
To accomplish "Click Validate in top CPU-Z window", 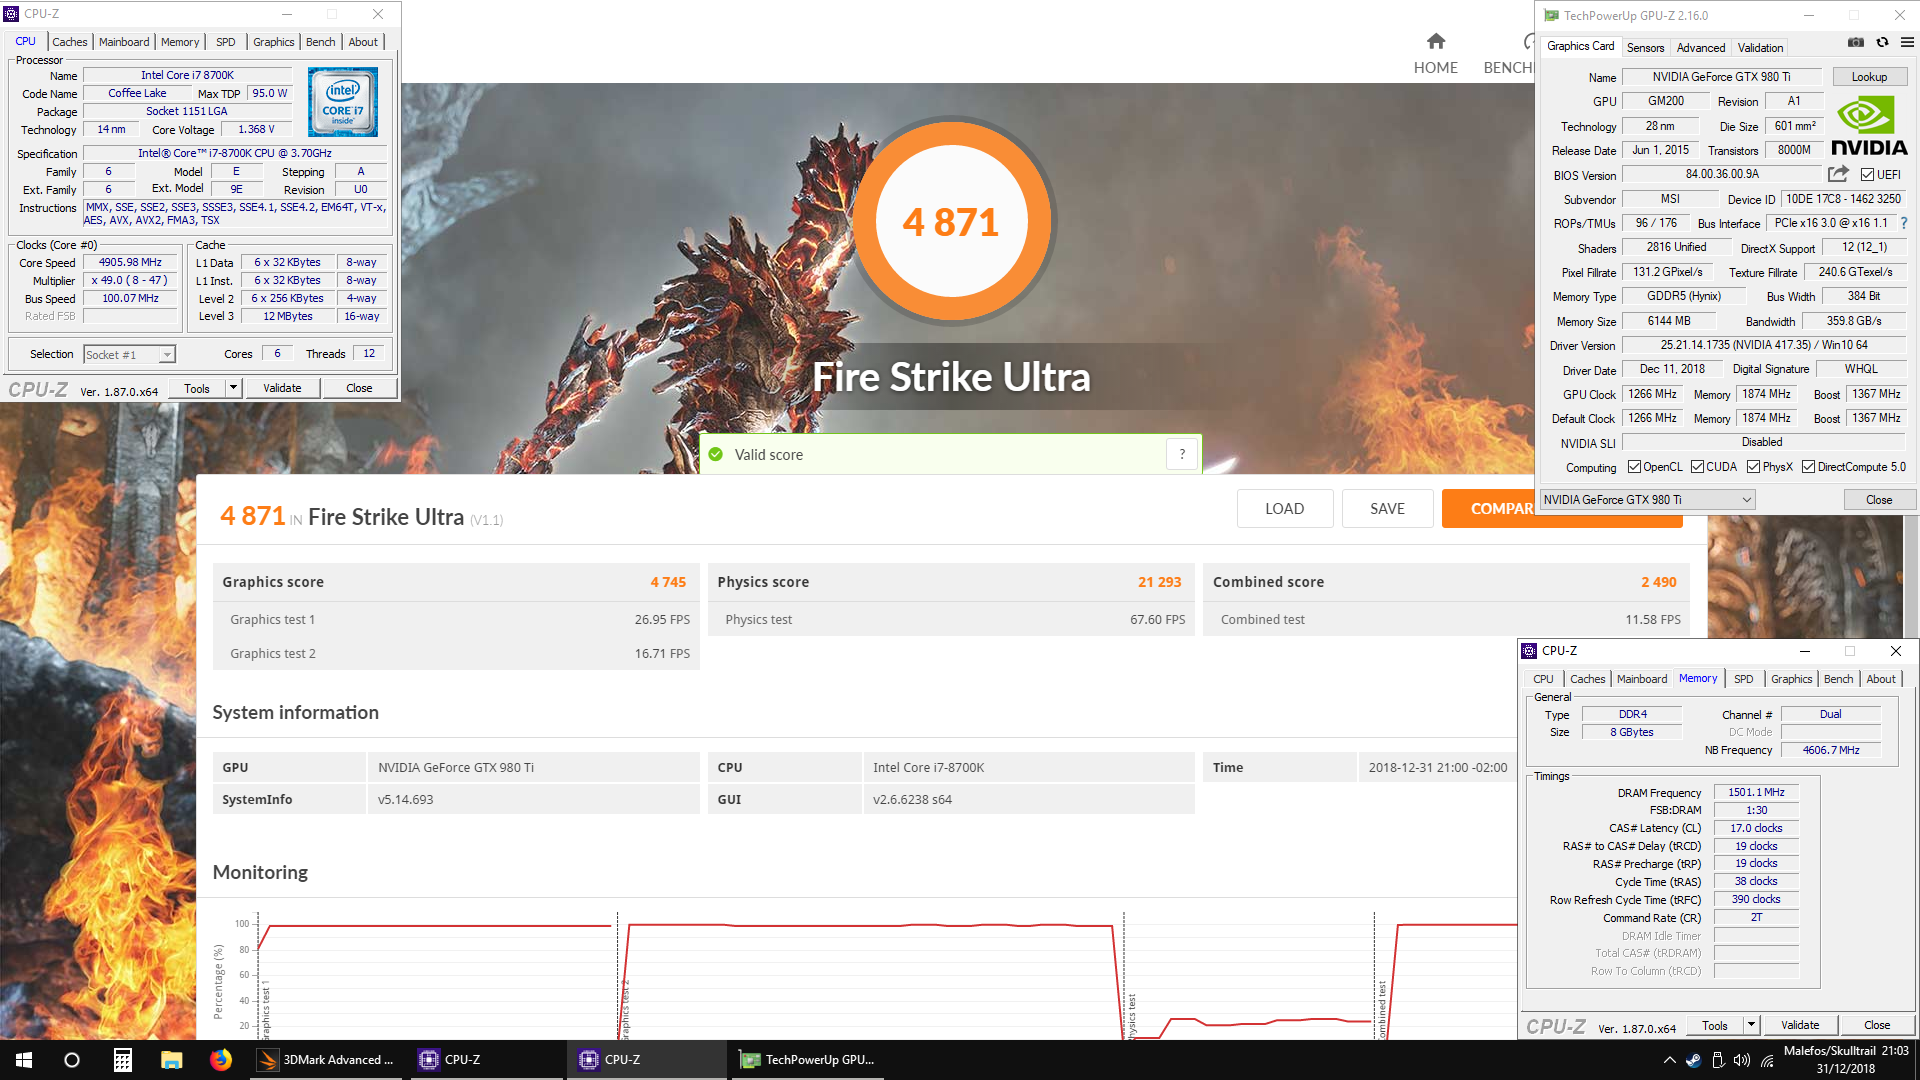I will pyautogui.click(x=282, y=388).
